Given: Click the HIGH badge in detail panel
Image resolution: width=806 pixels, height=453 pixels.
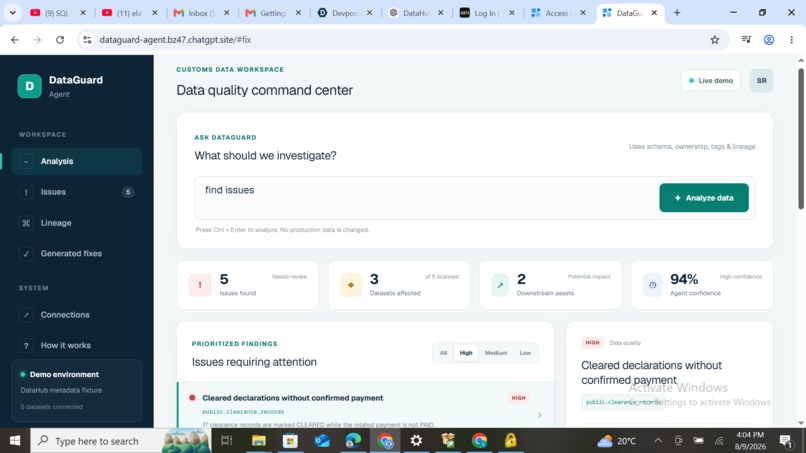Looking at the screenshot, I should point(592,342).
